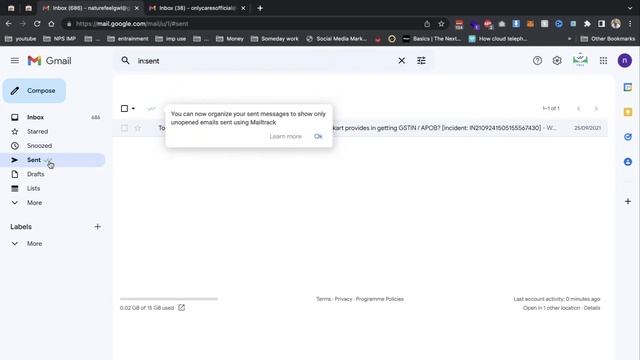Create a new label with plus icon
The height and width of the screenshot is (360, 640).
pyautogui.click(x=97, y=227)
